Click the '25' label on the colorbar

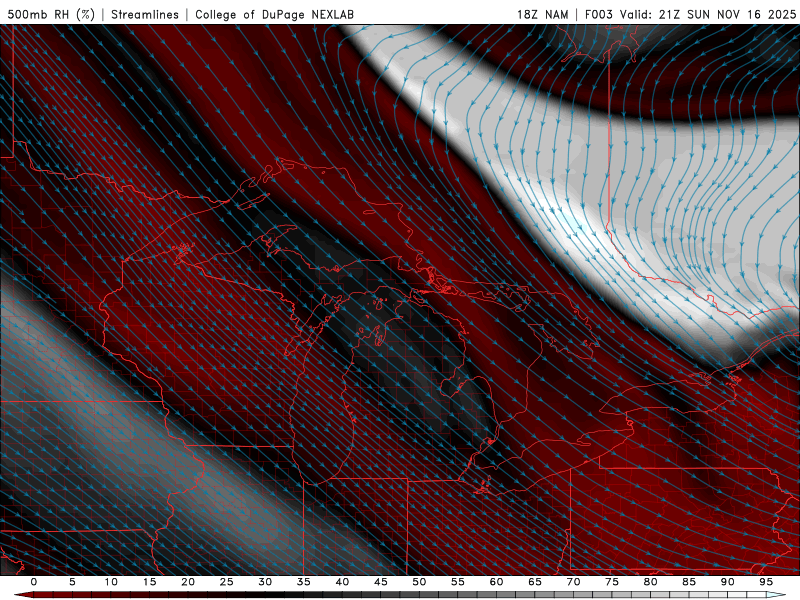(227, 582)
